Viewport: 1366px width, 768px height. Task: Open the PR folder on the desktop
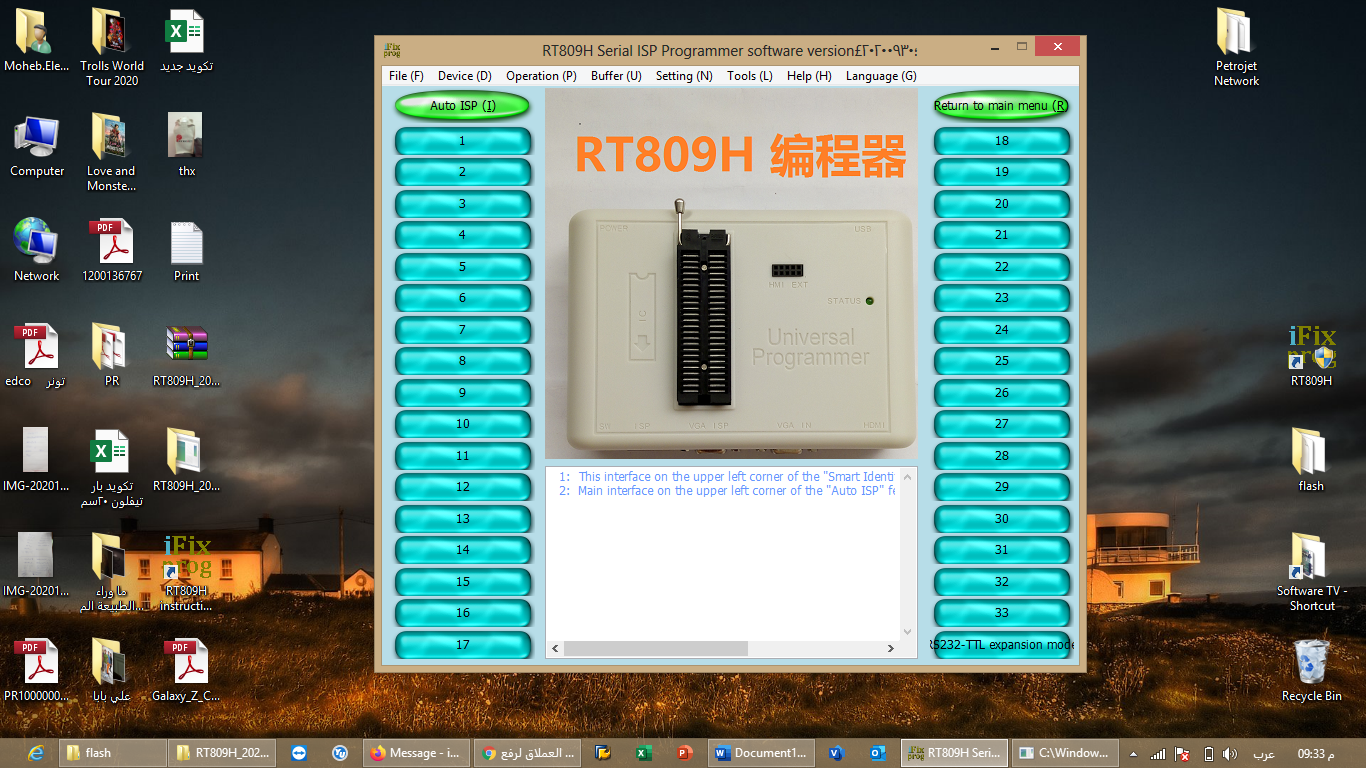111,357
